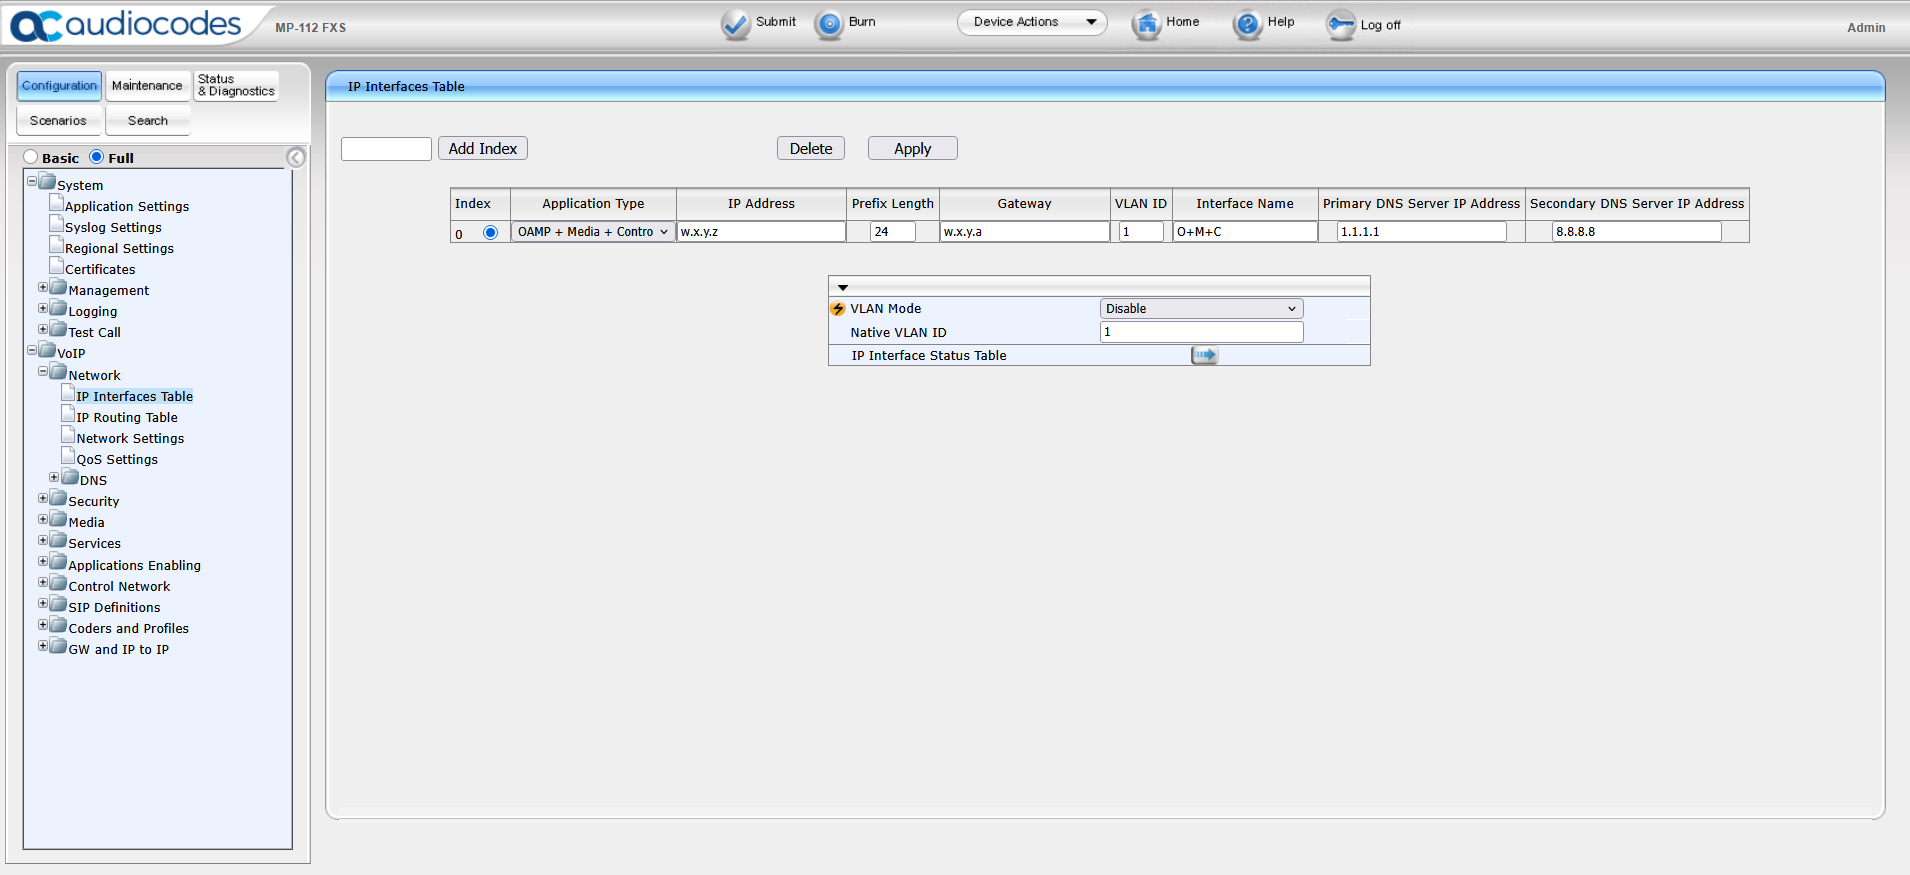This screenshot has width=1910, height=875.
Task: Select the Basic view radio button
Action: pos(31,157)
